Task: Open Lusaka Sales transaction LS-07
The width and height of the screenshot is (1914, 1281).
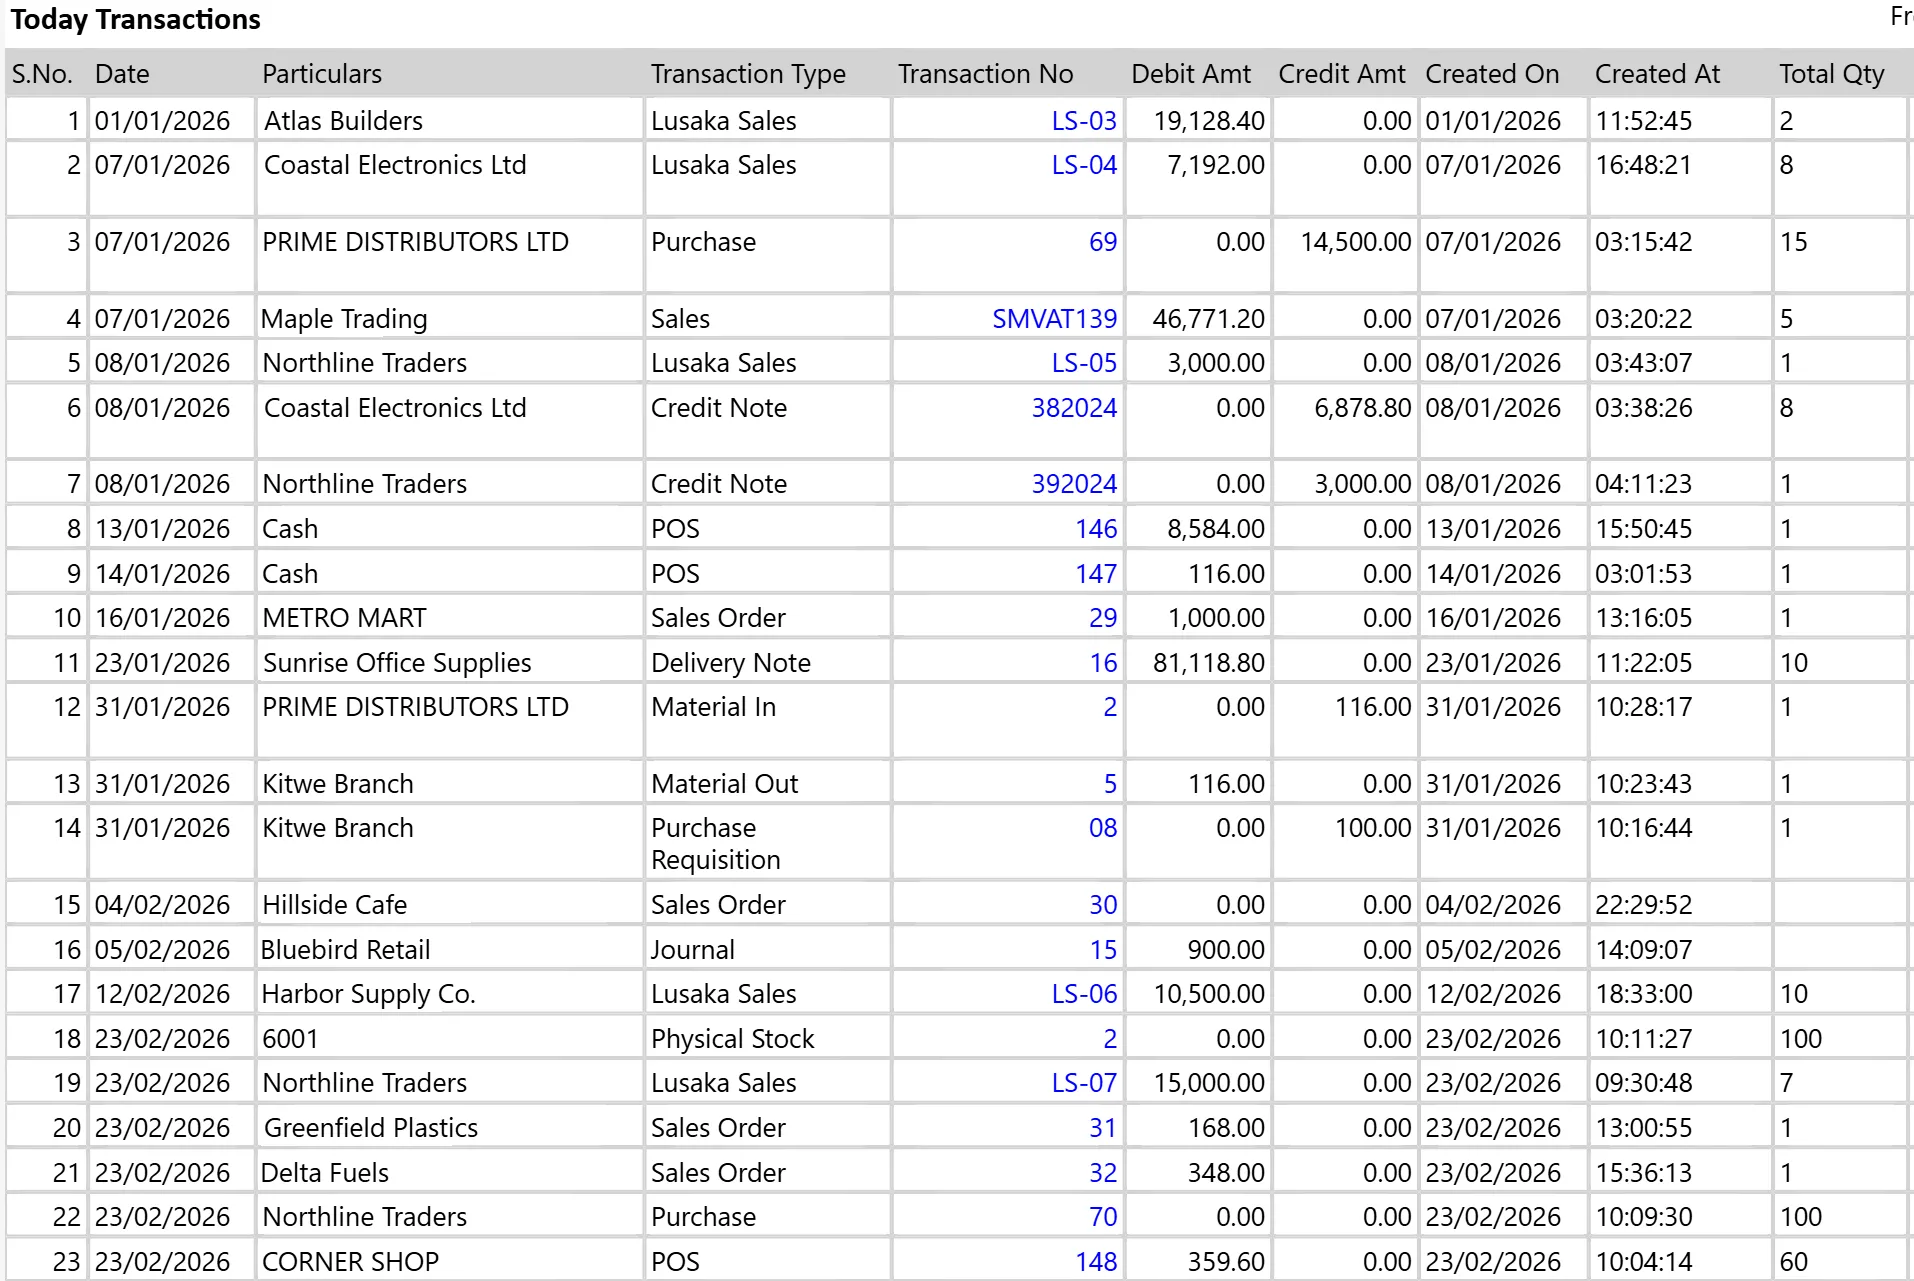Action: coord(1083,1083)
